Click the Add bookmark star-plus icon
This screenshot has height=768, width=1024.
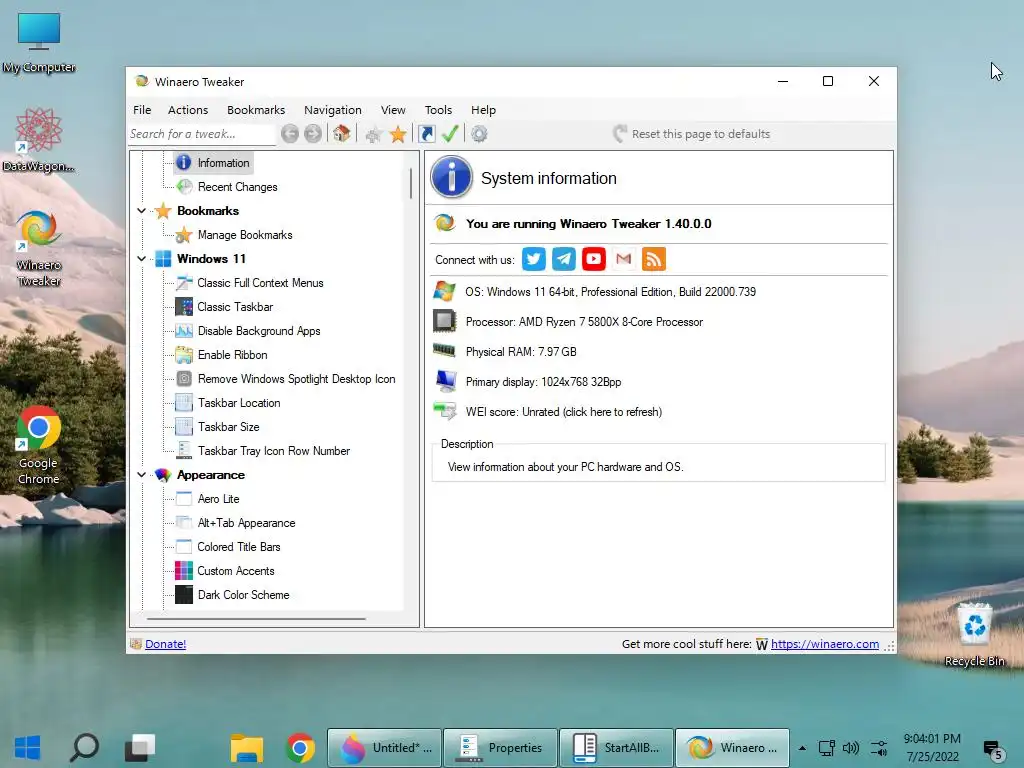point(374,135)
